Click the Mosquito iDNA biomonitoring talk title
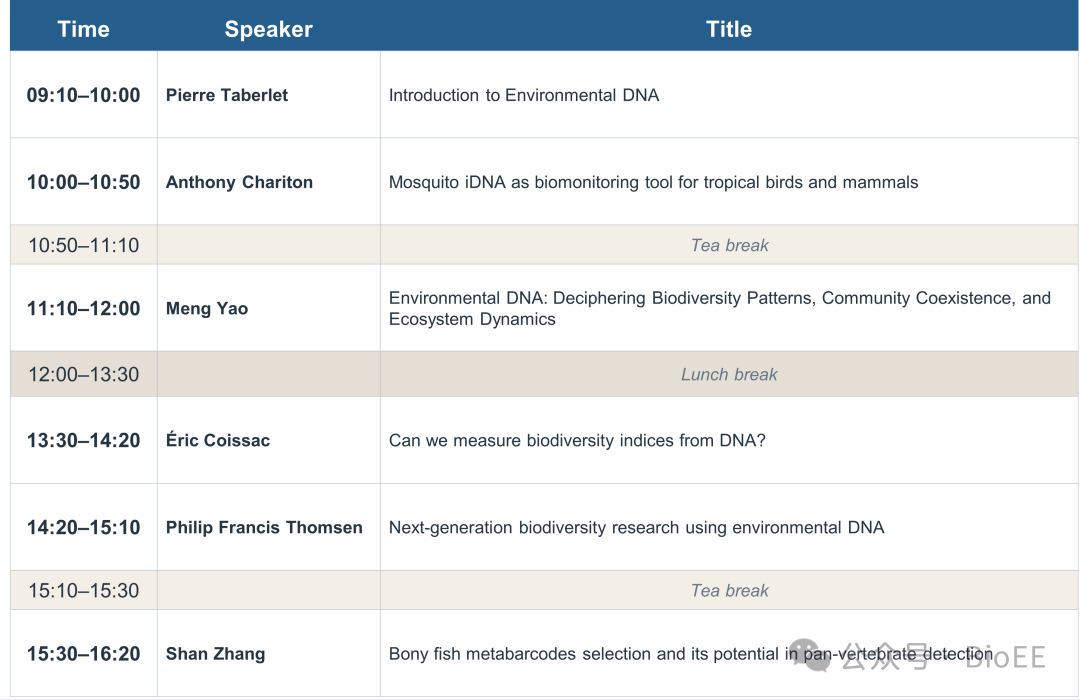This screenshot has width=1080, height=700. (x=653, y=182)
